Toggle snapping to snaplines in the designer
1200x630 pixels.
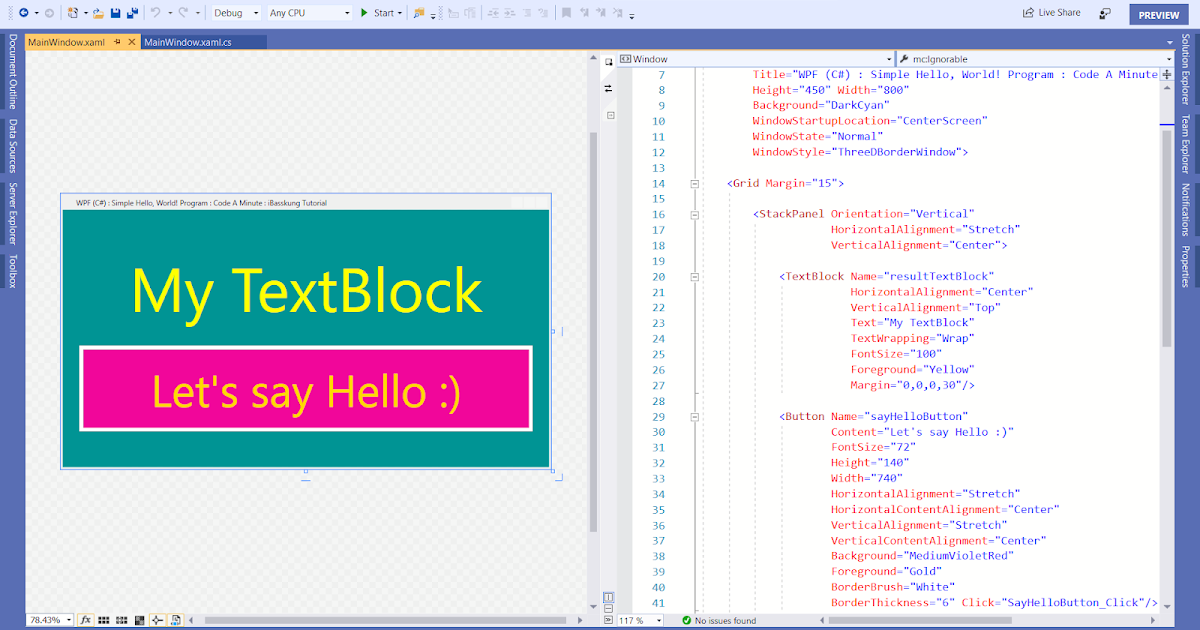156,620
